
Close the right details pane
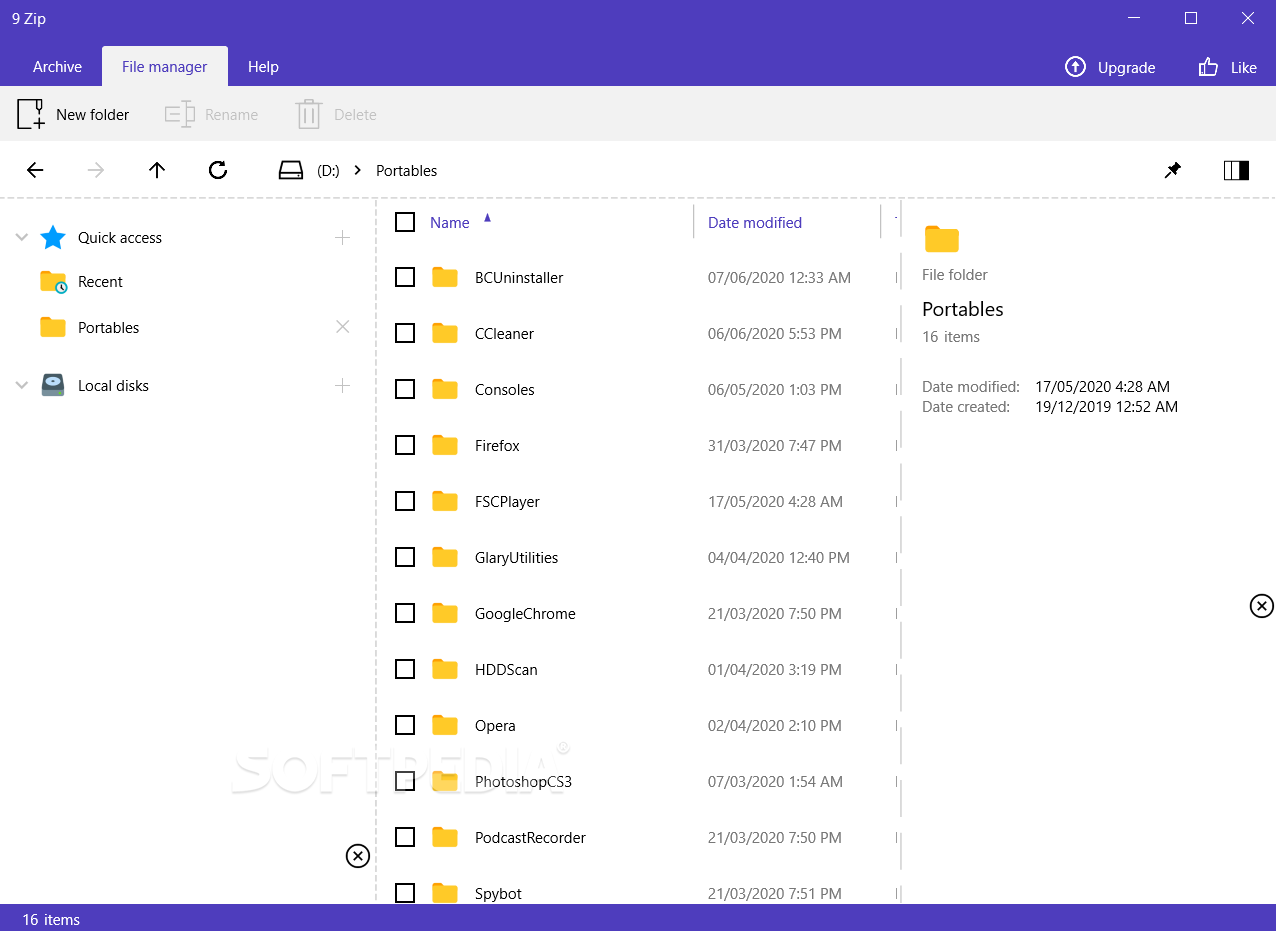[x=1262, y=605]
